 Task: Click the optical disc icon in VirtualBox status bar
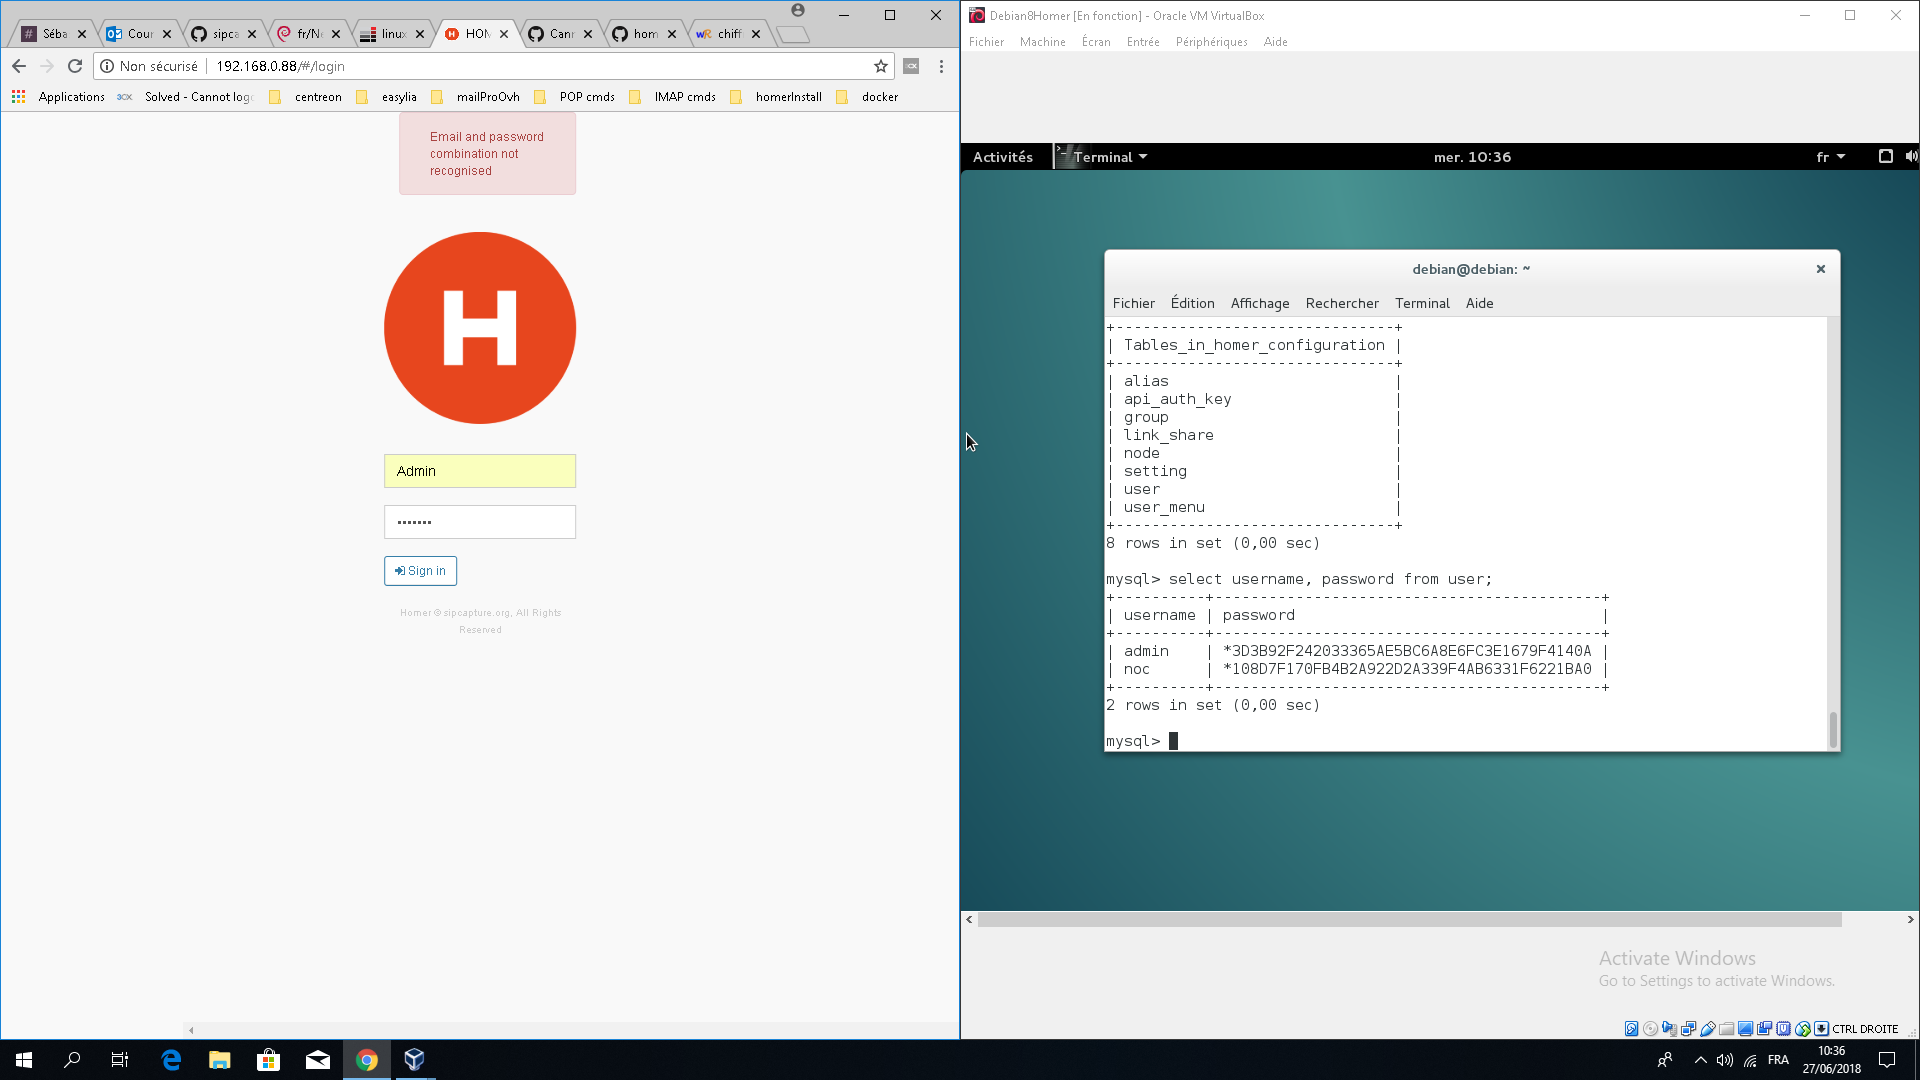1650,1028
